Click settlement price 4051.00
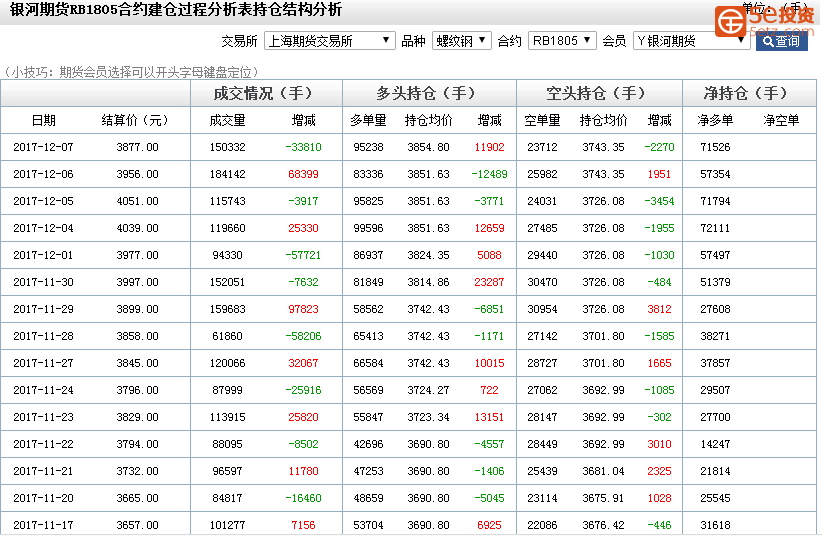822x536 pixels. click(x=137, y=201)
